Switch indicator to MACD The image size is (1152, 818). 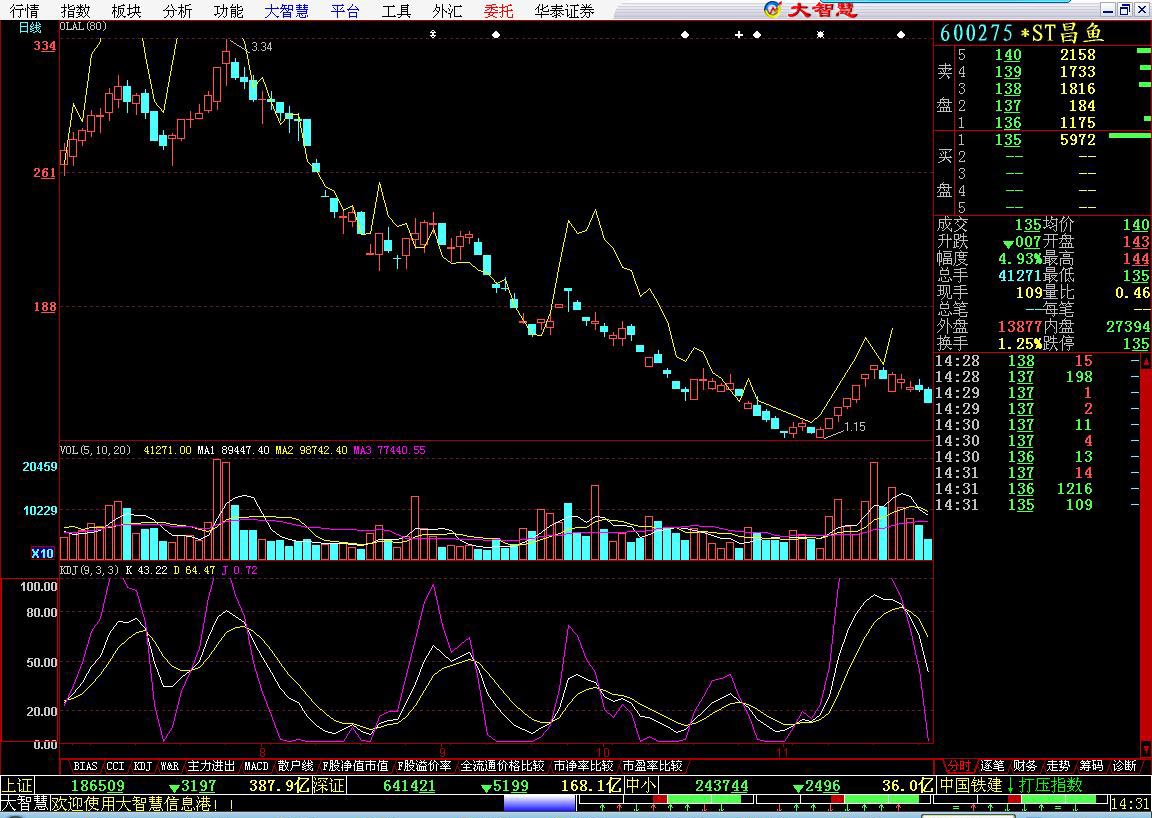pyautogui.click(x=256, y=766)
